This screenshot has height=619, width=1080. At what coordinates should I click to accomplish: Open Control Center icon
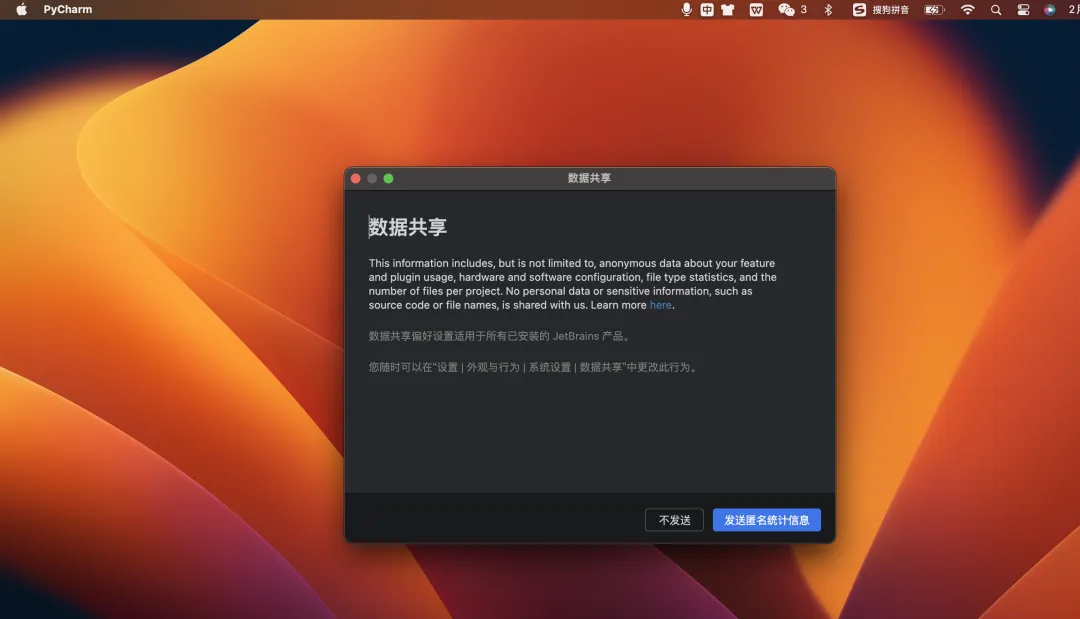point(1023,10)
